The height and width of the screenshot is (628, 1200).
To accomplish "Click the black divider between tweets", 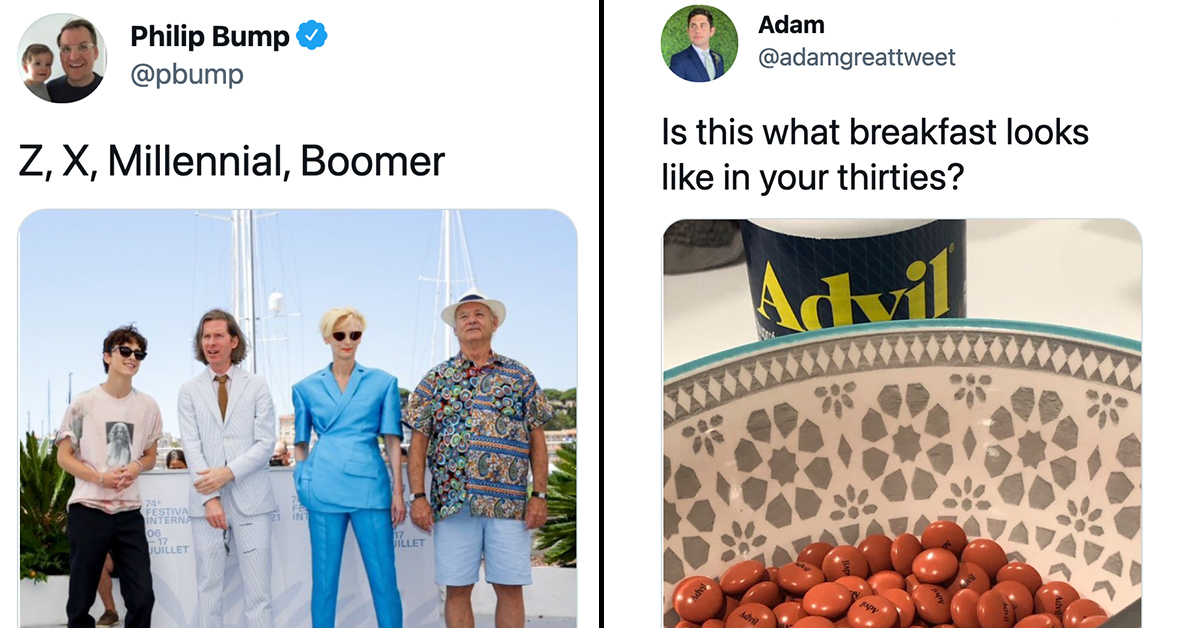I will point(601,314).
